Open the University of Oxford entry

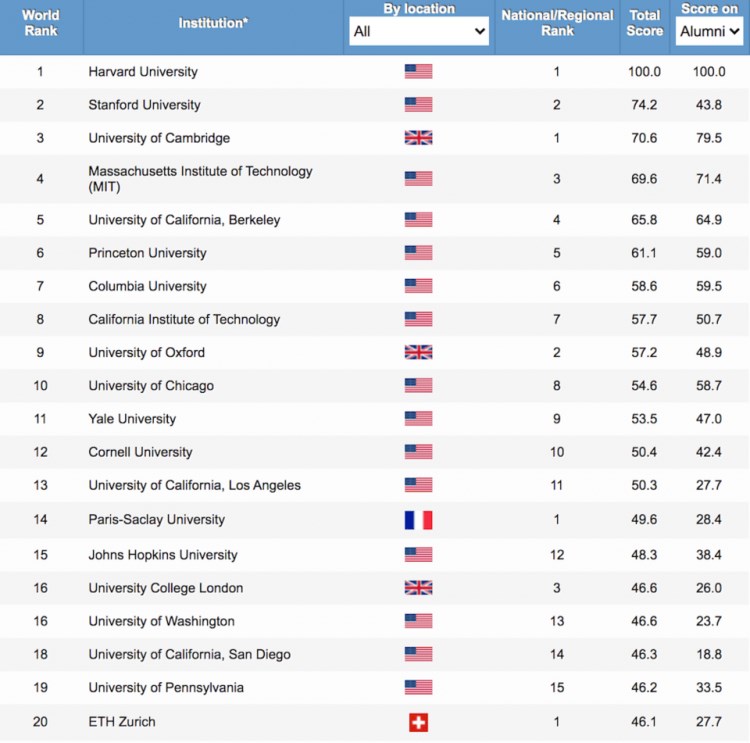[x=146, y=353]
